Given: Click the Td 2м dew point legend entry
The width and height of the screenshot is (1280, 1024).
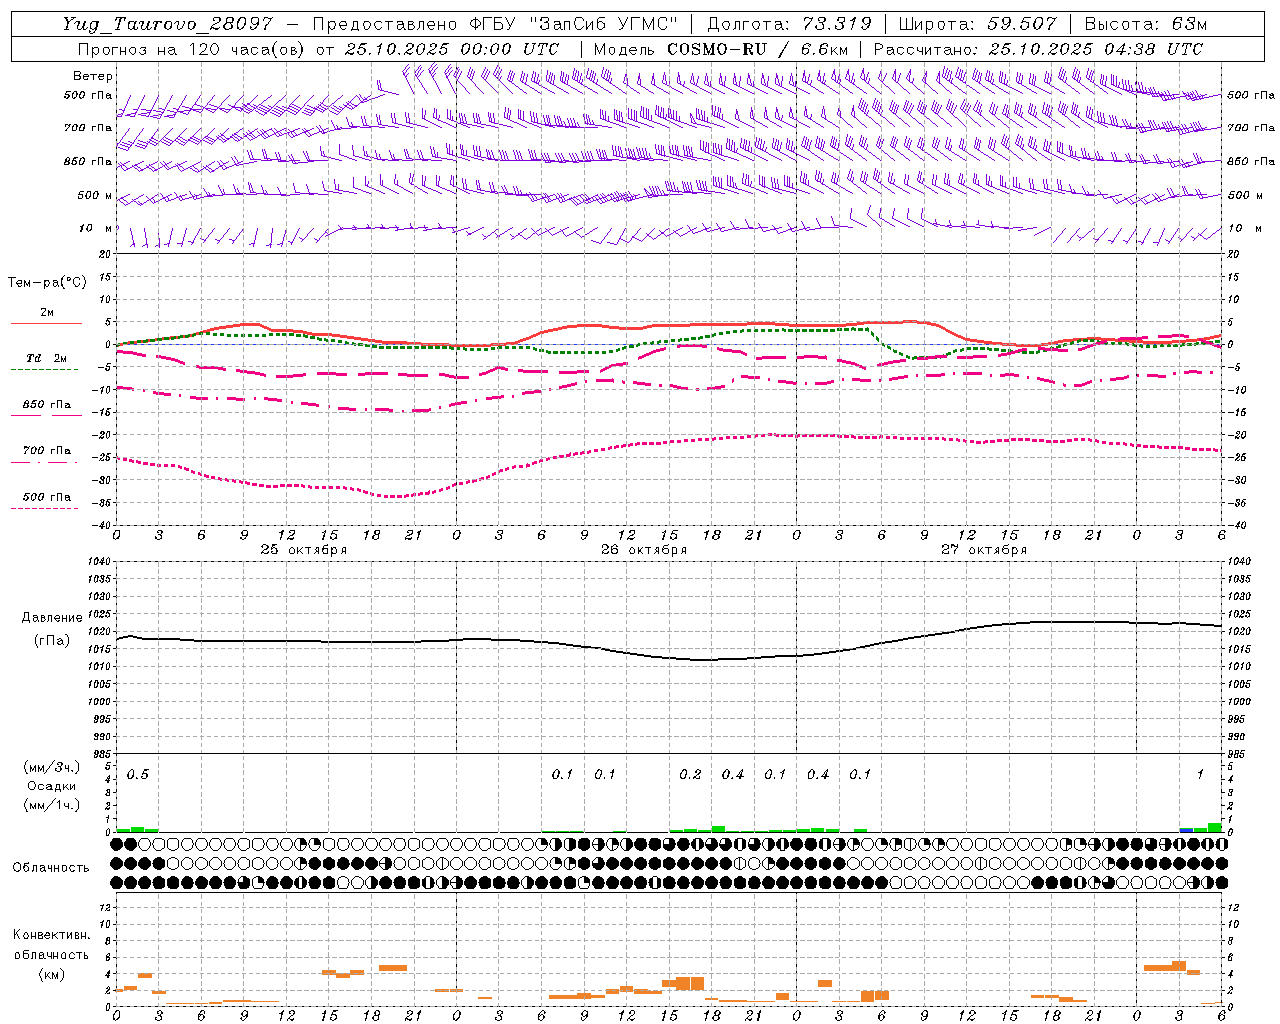Looking at the screenshot, I should [x=46, y=358].
